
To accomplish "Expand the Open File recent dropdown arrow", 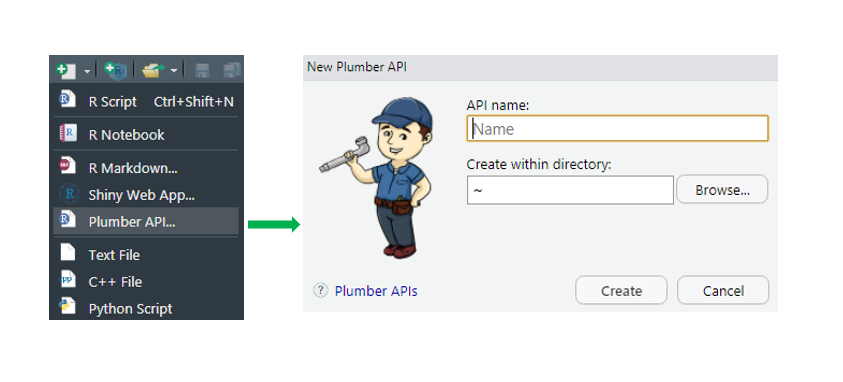I will coord(174,70).
